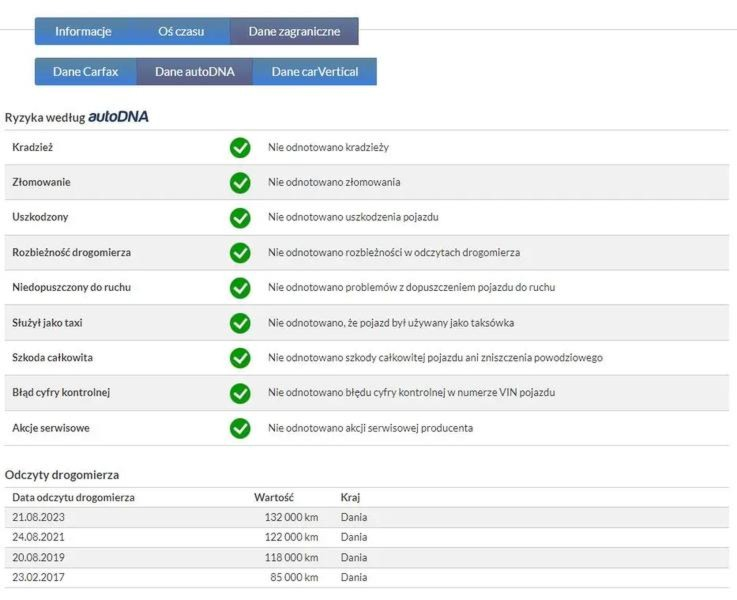This screenshot has height=600, width=737.
Task: Click the Służył jako taxi checkmark
Action: [x=240, y=323]
